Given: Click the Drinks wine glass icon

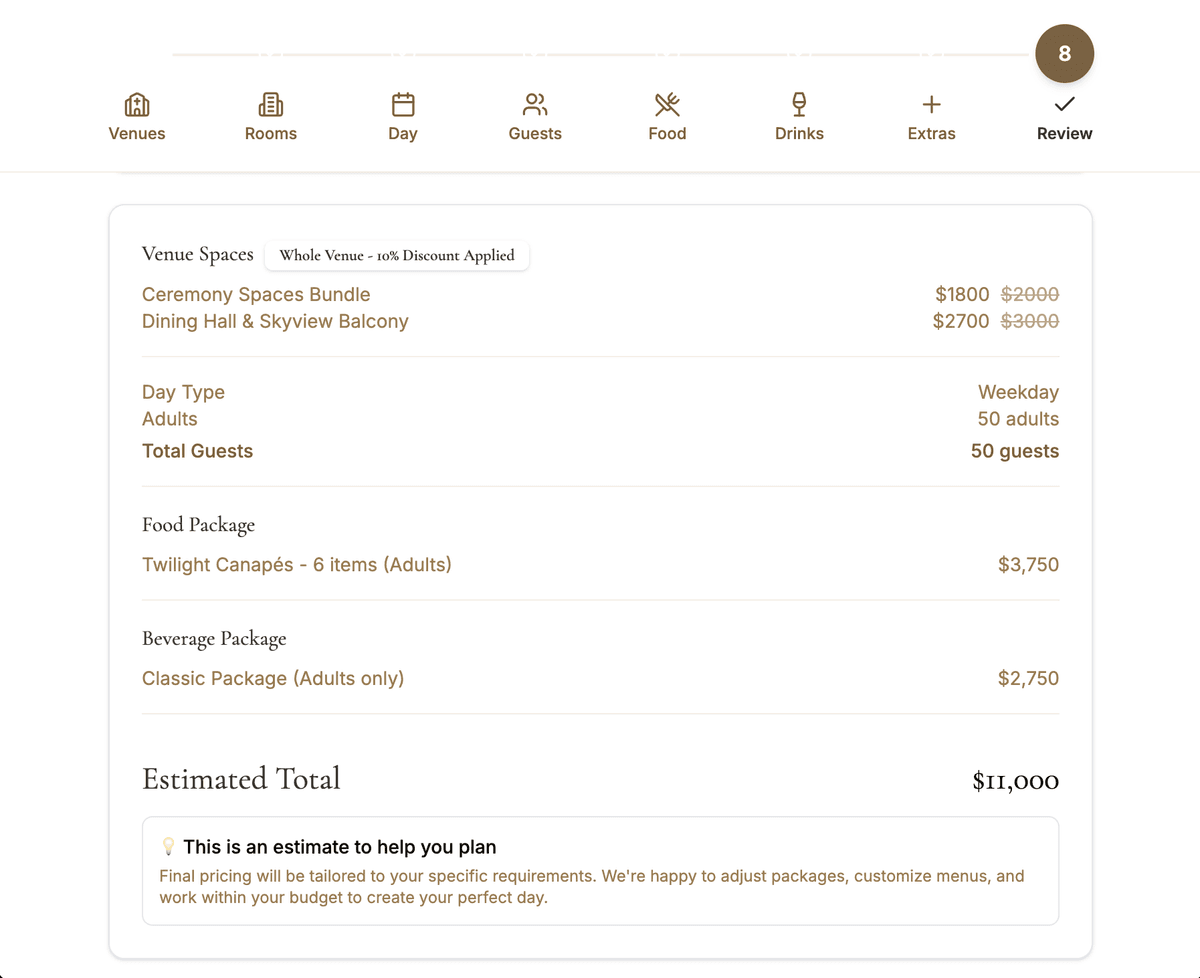Looking at the screenshot, I should [x=799, y=103].
